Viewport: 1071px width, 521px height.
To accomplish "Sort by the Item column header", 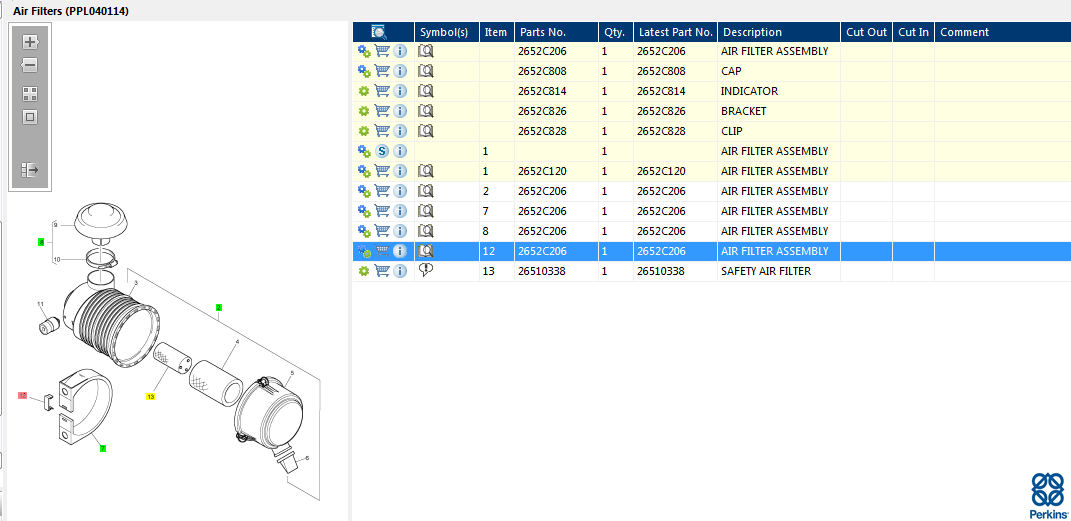I will (x=496, y=32).
